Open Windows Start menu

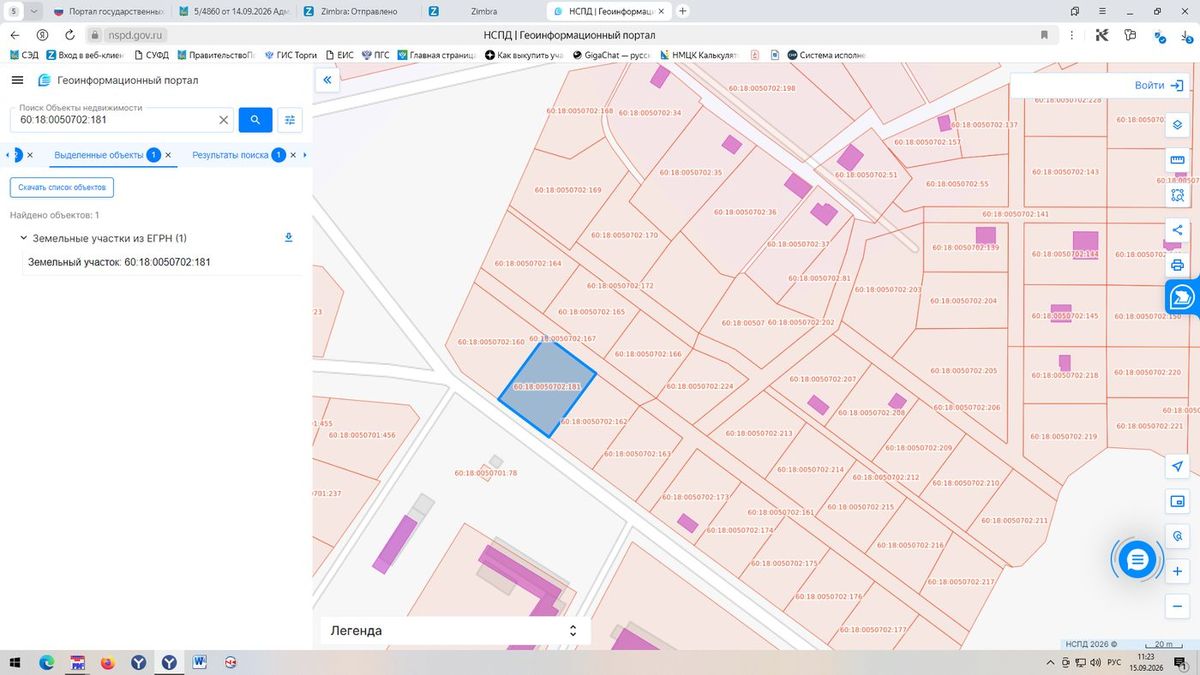(x=16, y=662)
